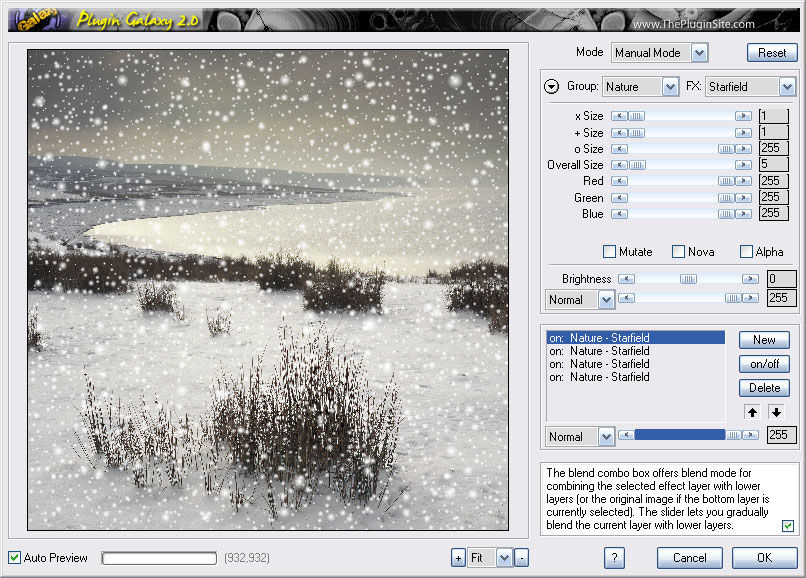Click right arrow of Overall Size slider
Viewport: 806px width, 578px height.
(x=743, y=165)
